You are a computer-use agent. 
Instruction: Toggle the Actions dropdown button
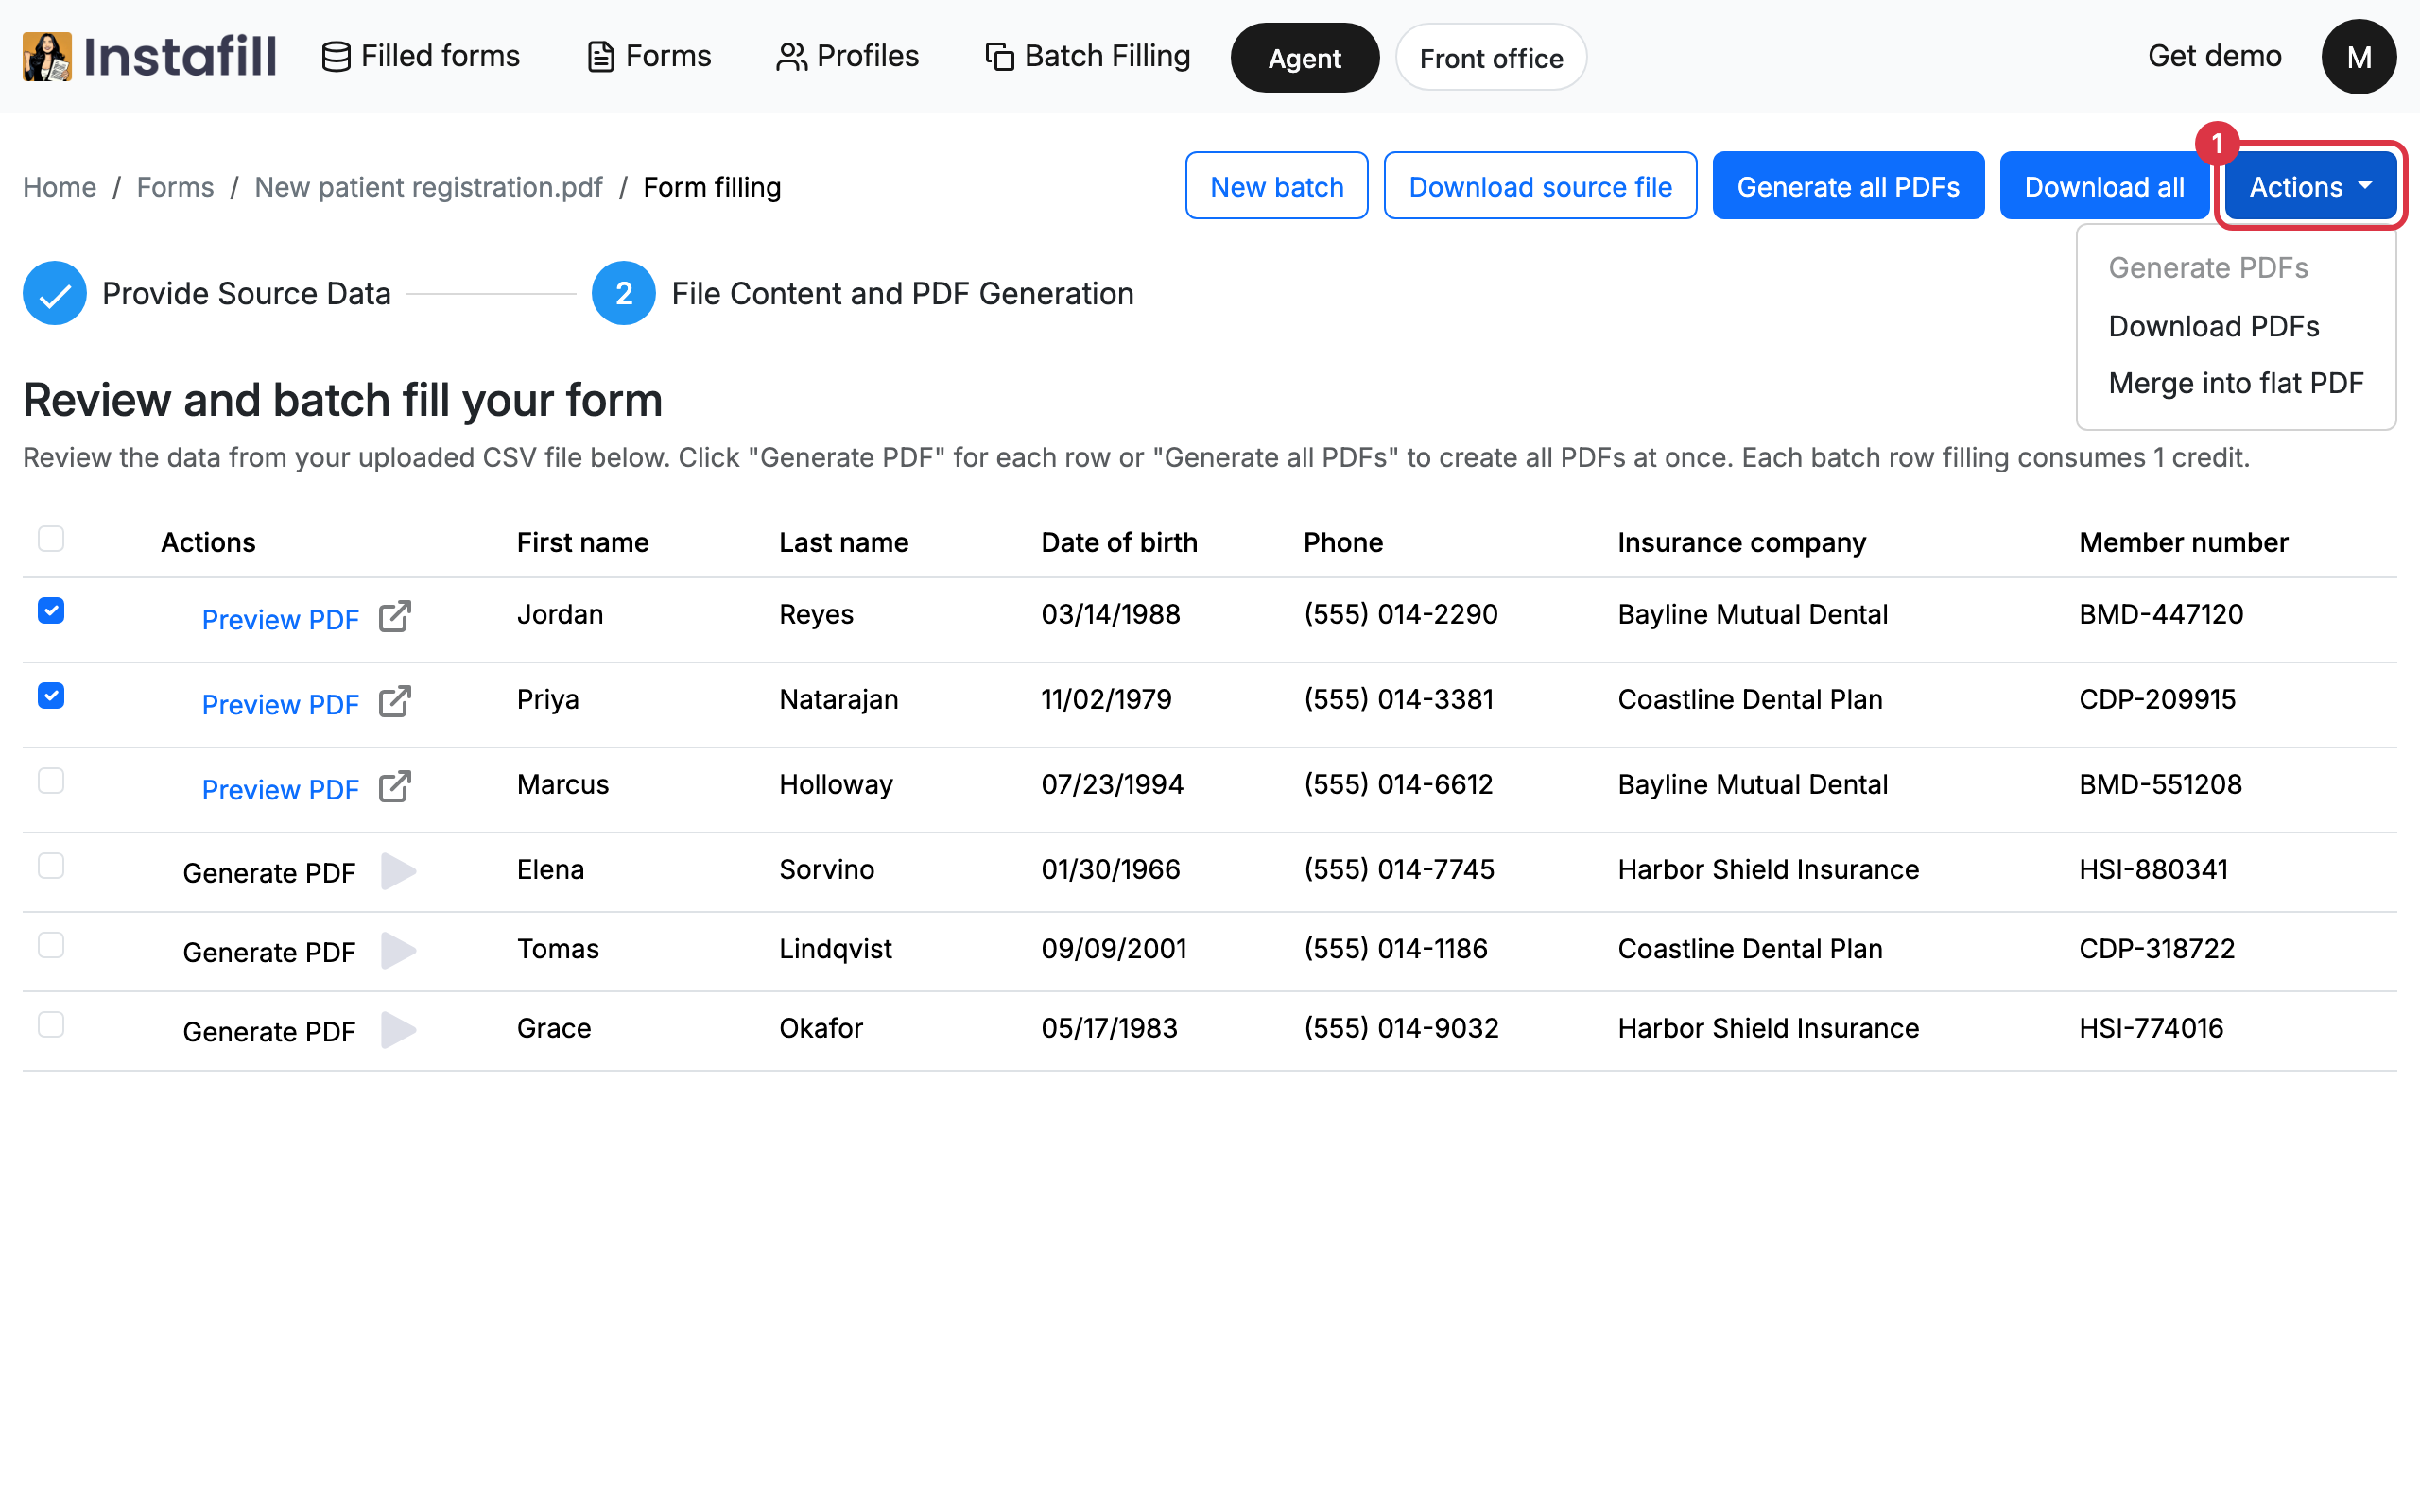point(2310,186)
